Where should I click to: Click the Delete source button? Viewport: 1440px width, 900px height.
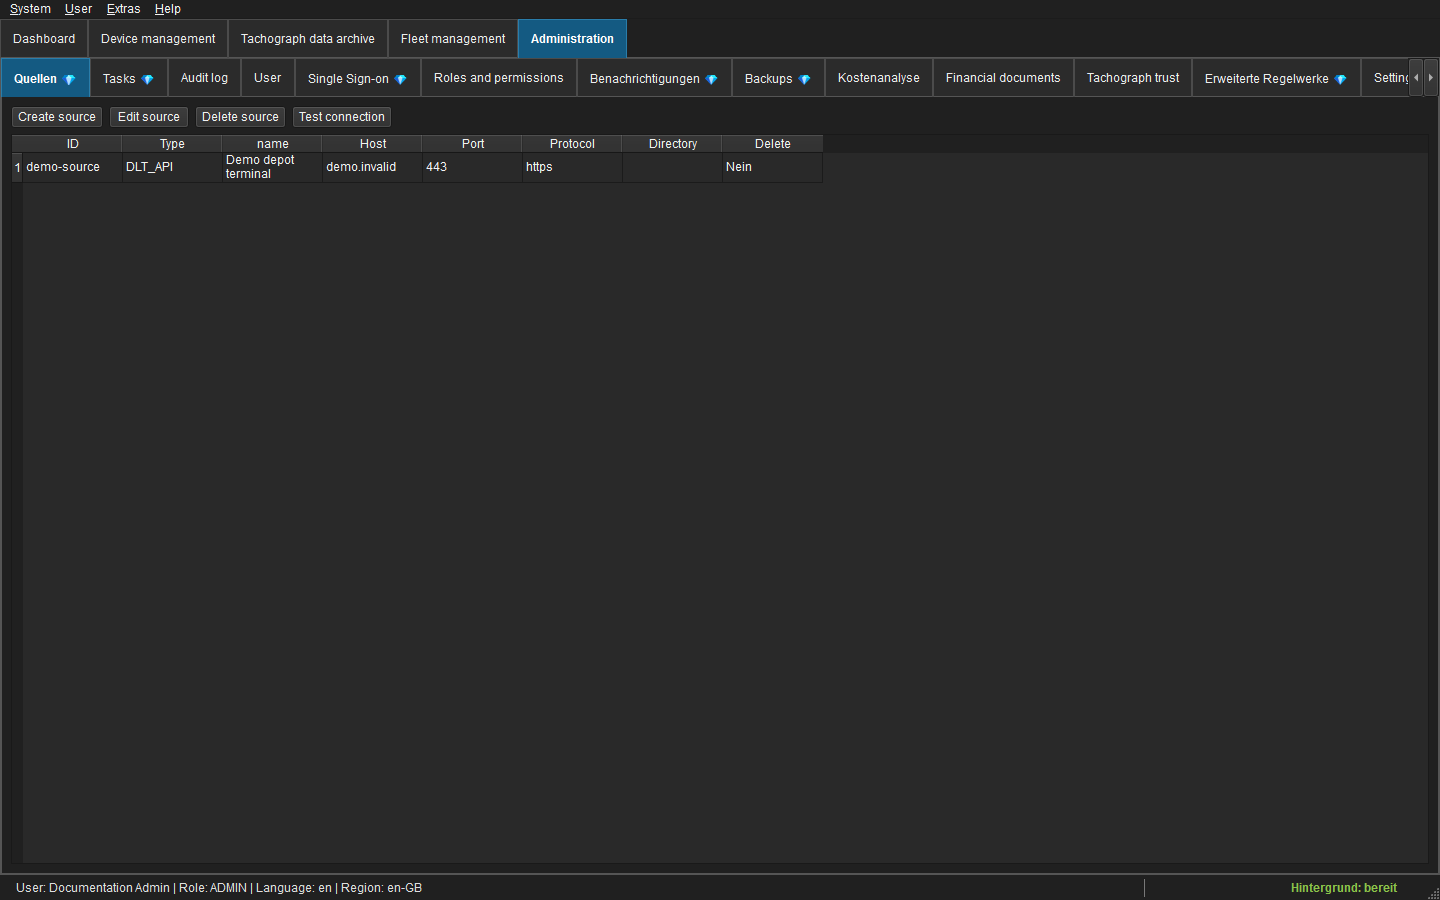240,117
